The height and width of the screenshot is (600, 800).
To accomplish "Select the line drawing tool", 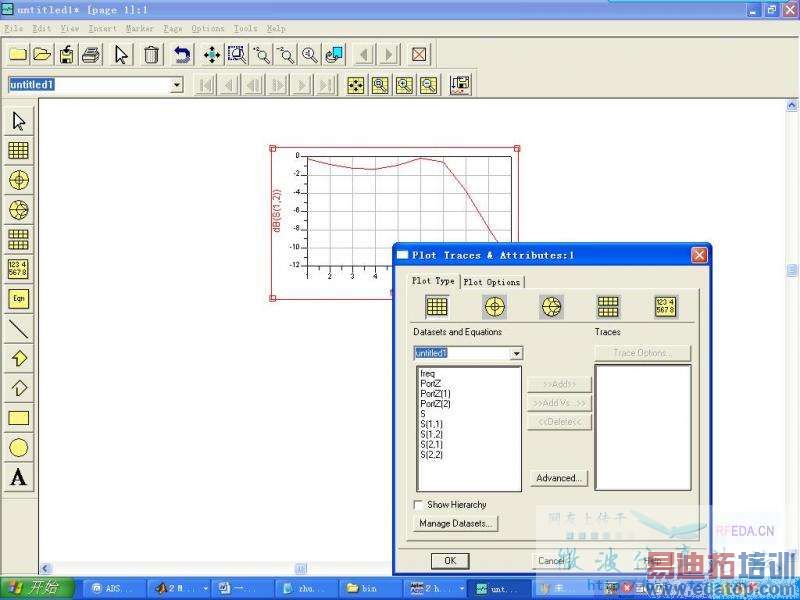I will coord(19,329).
